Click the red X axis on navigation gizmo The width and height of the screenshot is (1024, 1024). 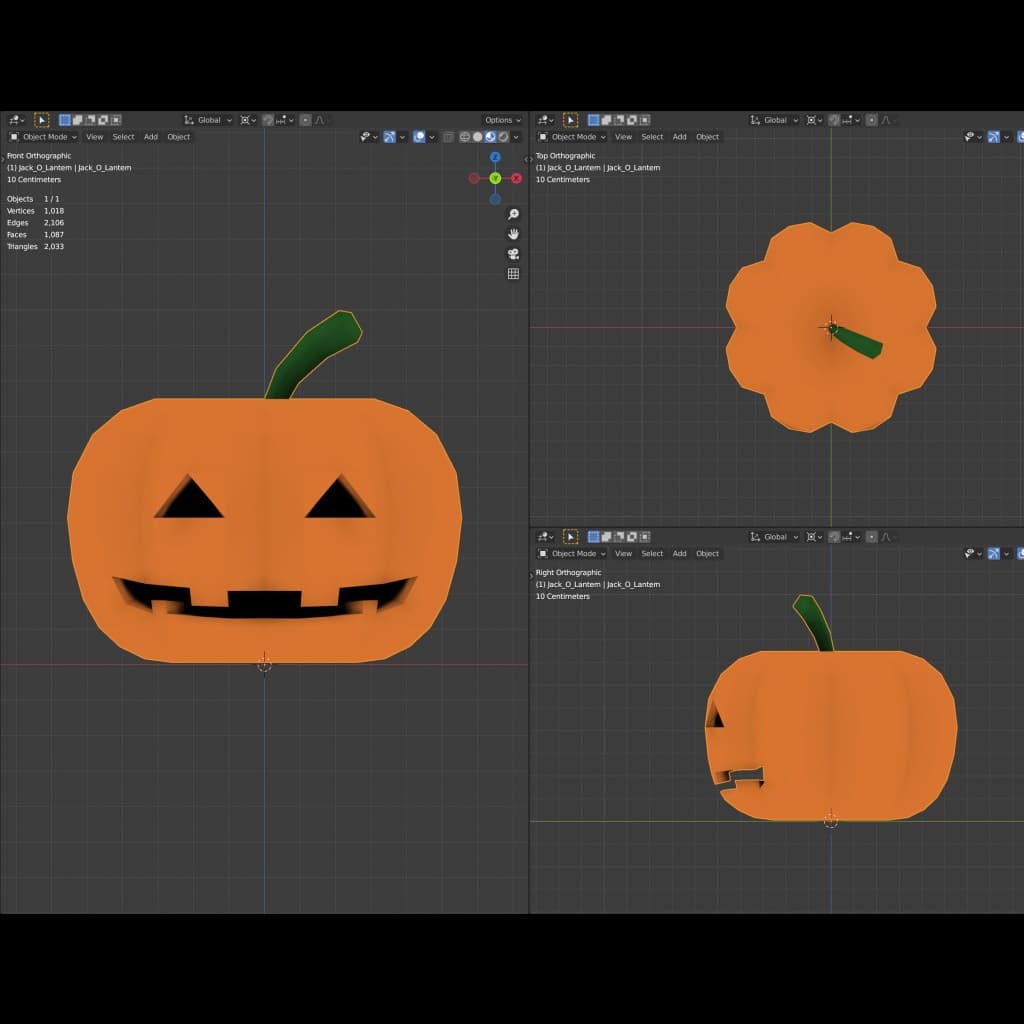pos(516,178)
